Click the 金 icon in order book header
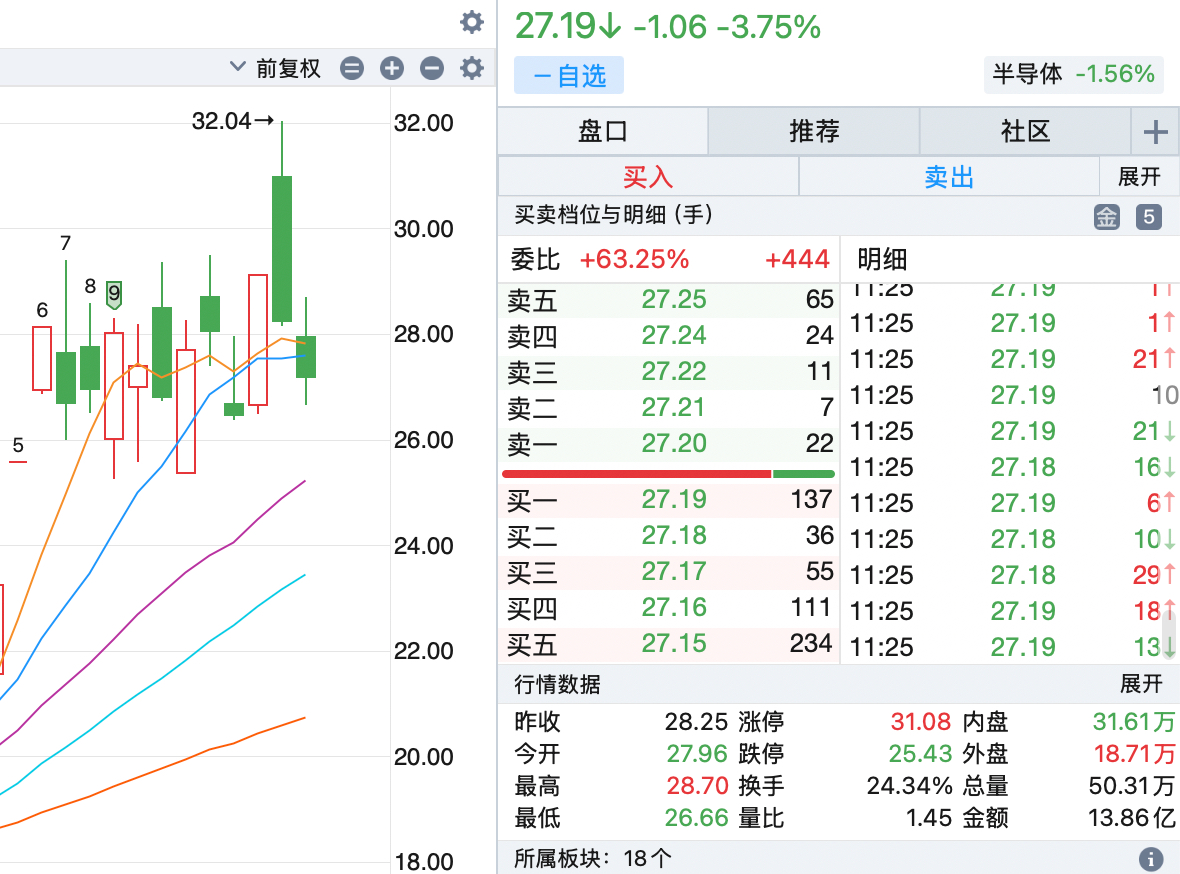 click(x=1107, y=216)
